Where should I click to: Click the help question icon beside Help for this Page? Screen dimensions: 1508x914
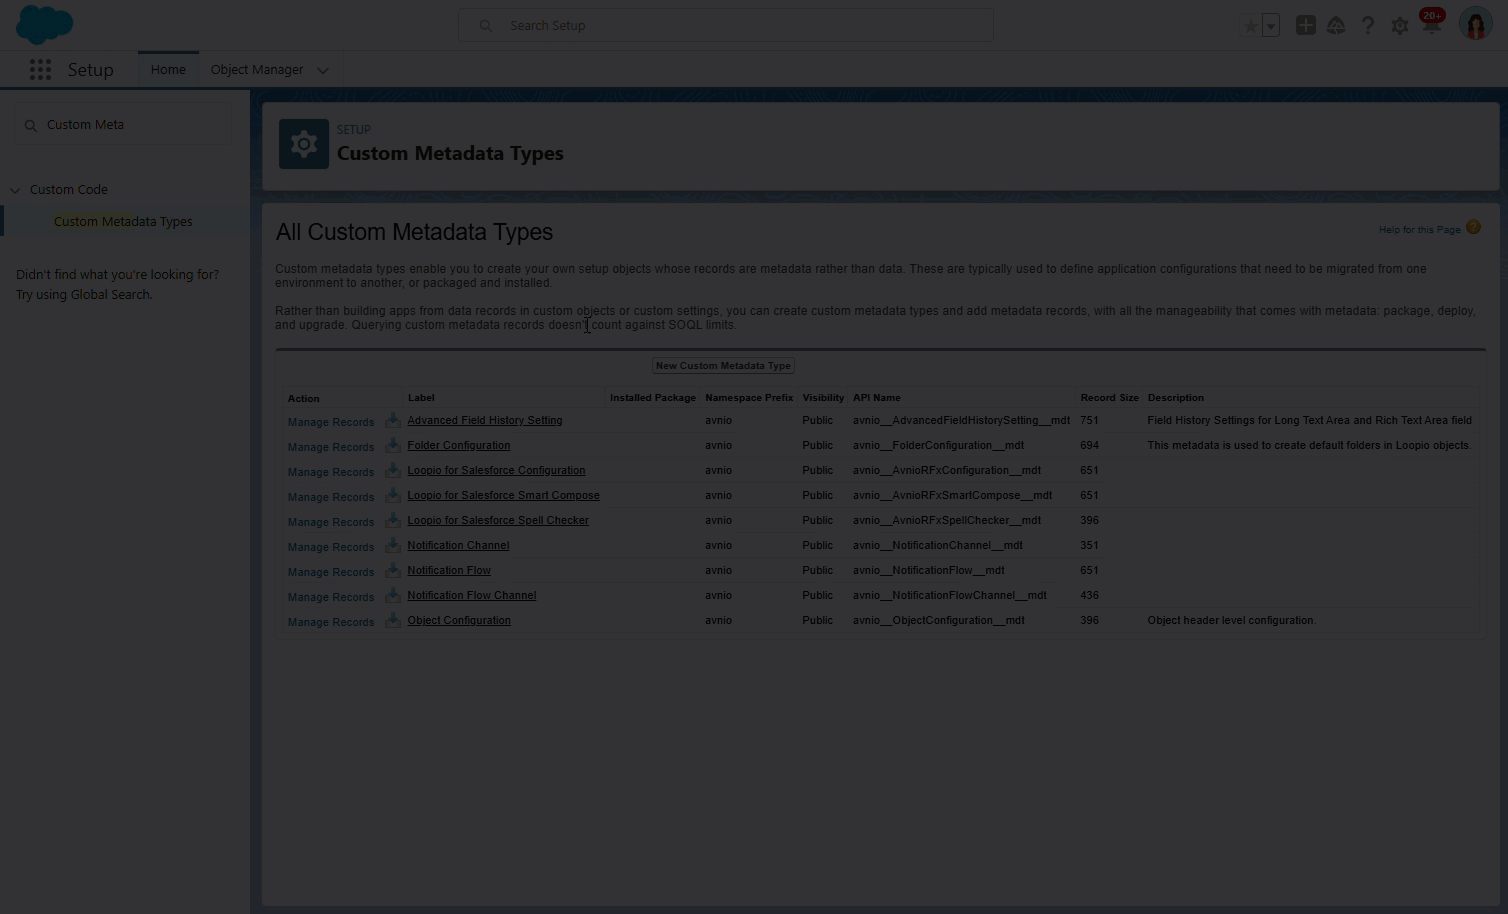point(1473,228)
